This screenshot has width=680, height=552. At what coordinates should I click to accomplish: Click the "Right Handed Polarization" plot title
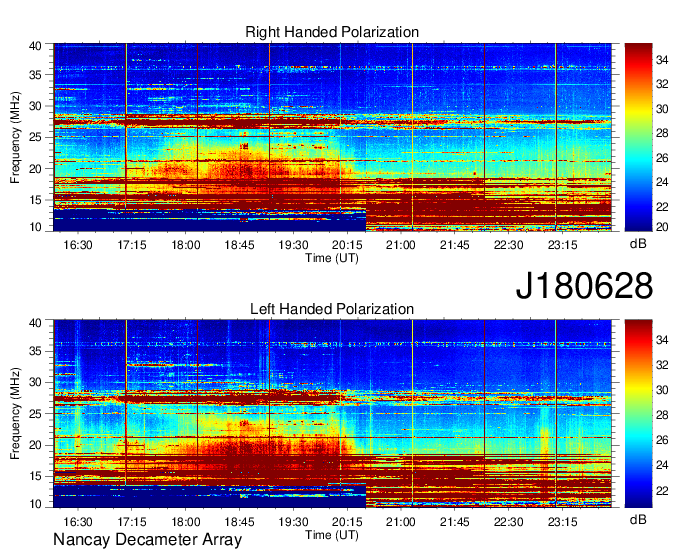coord(332,32)
